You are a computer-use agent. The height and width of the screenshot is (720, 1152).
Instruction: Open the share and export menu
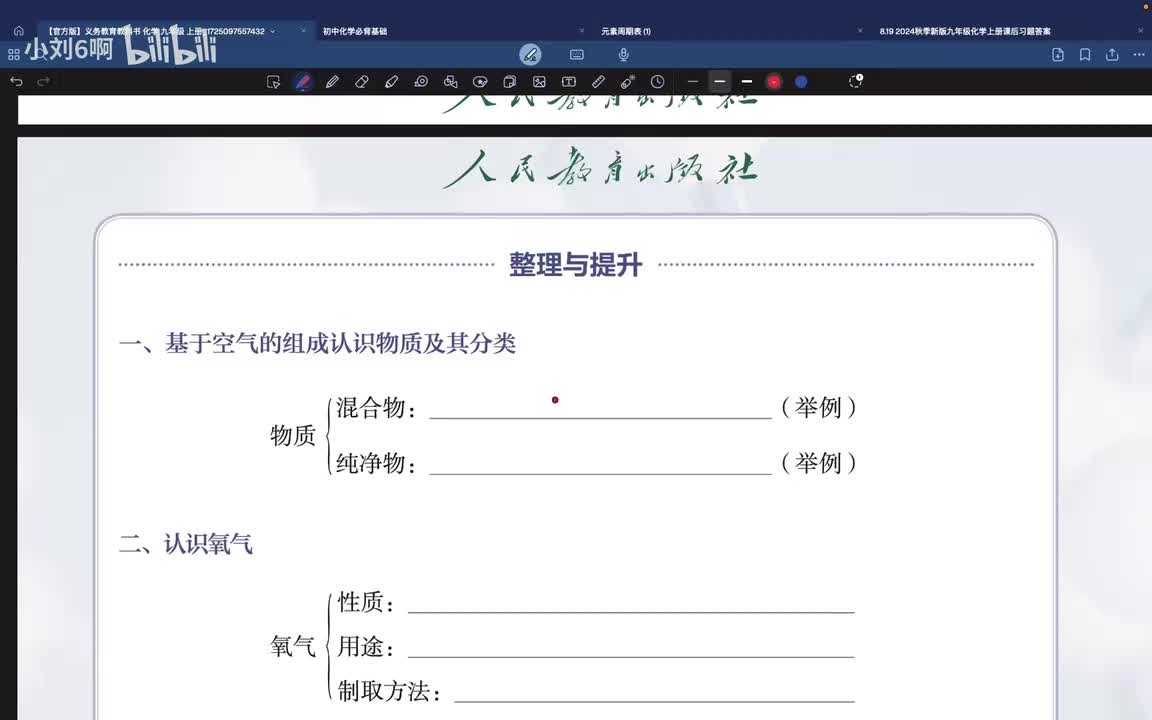(1112, 54)
